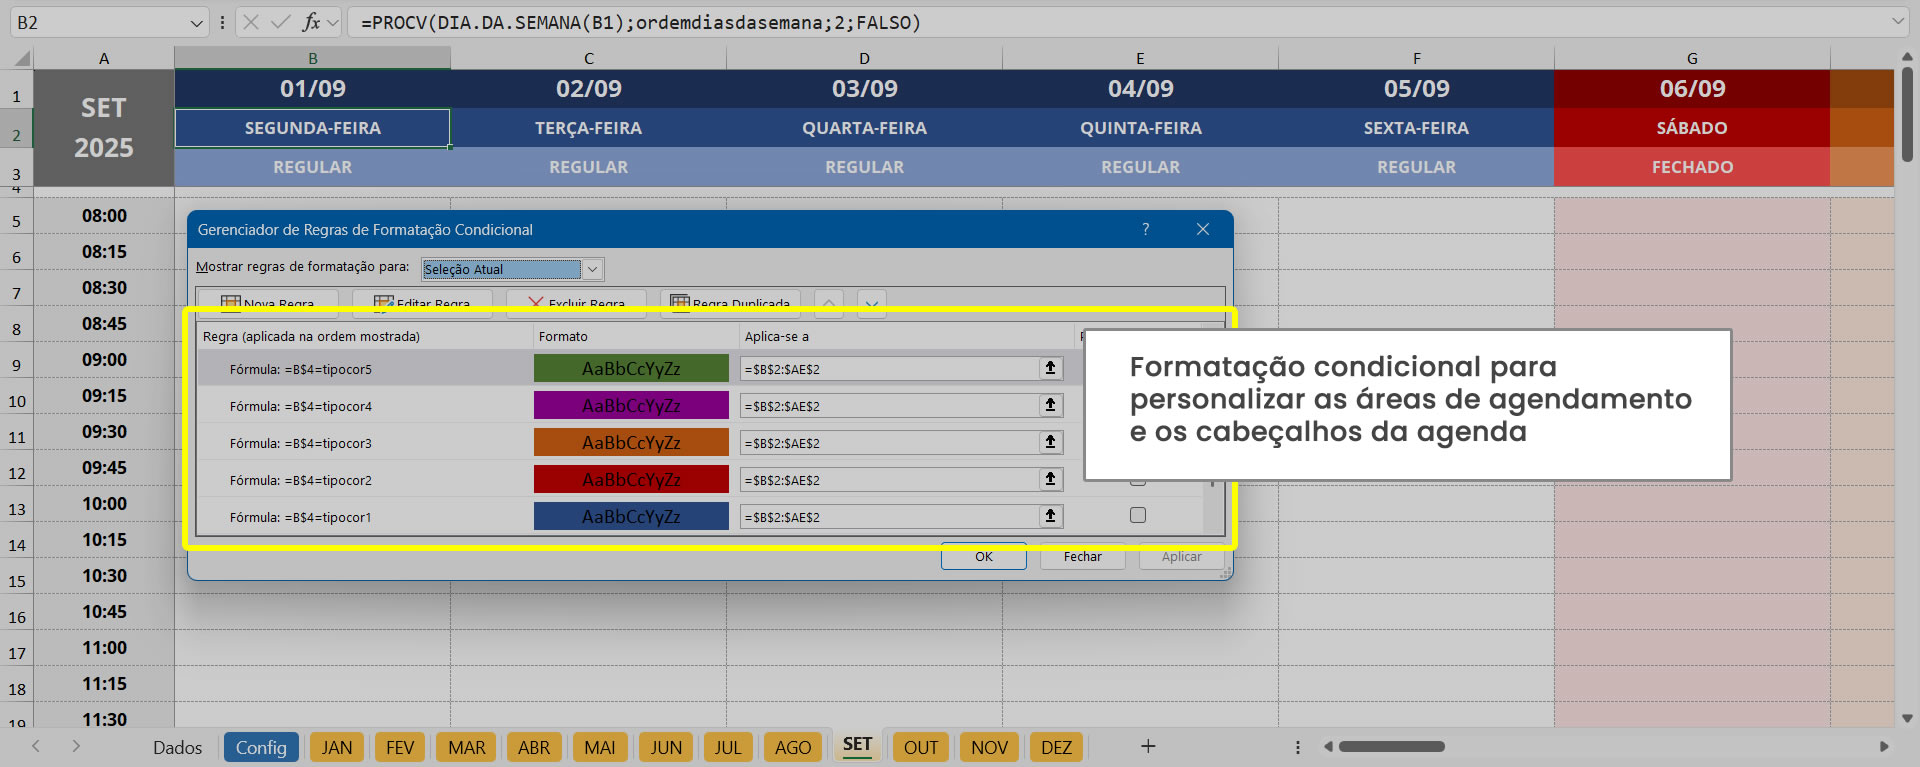Screen dimensions: 1920x767
Task: Click Nova Regra to create a rule
Action: pos(268,303)
